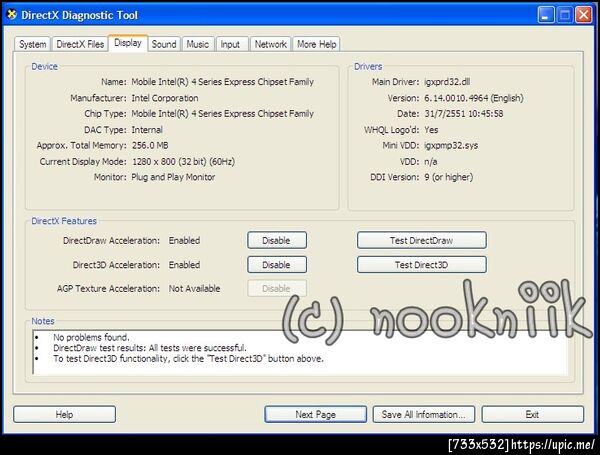Click the 'DirectX Diagnostic Tool' window title
The width and height of the screenshot is (600, 455).
pyautogui.click(x=79, y=15)
